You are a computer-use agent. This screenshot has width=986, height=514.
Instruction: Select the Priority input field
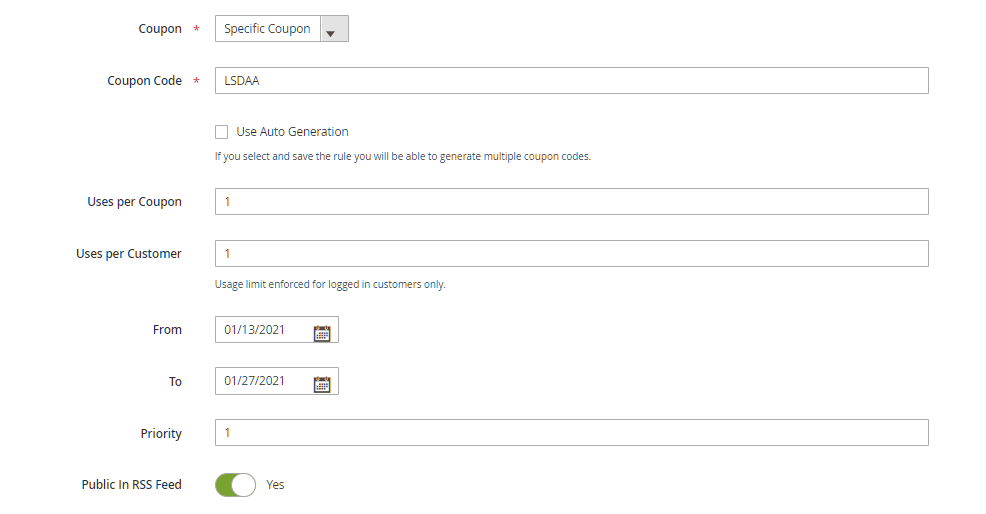(571, 433)
